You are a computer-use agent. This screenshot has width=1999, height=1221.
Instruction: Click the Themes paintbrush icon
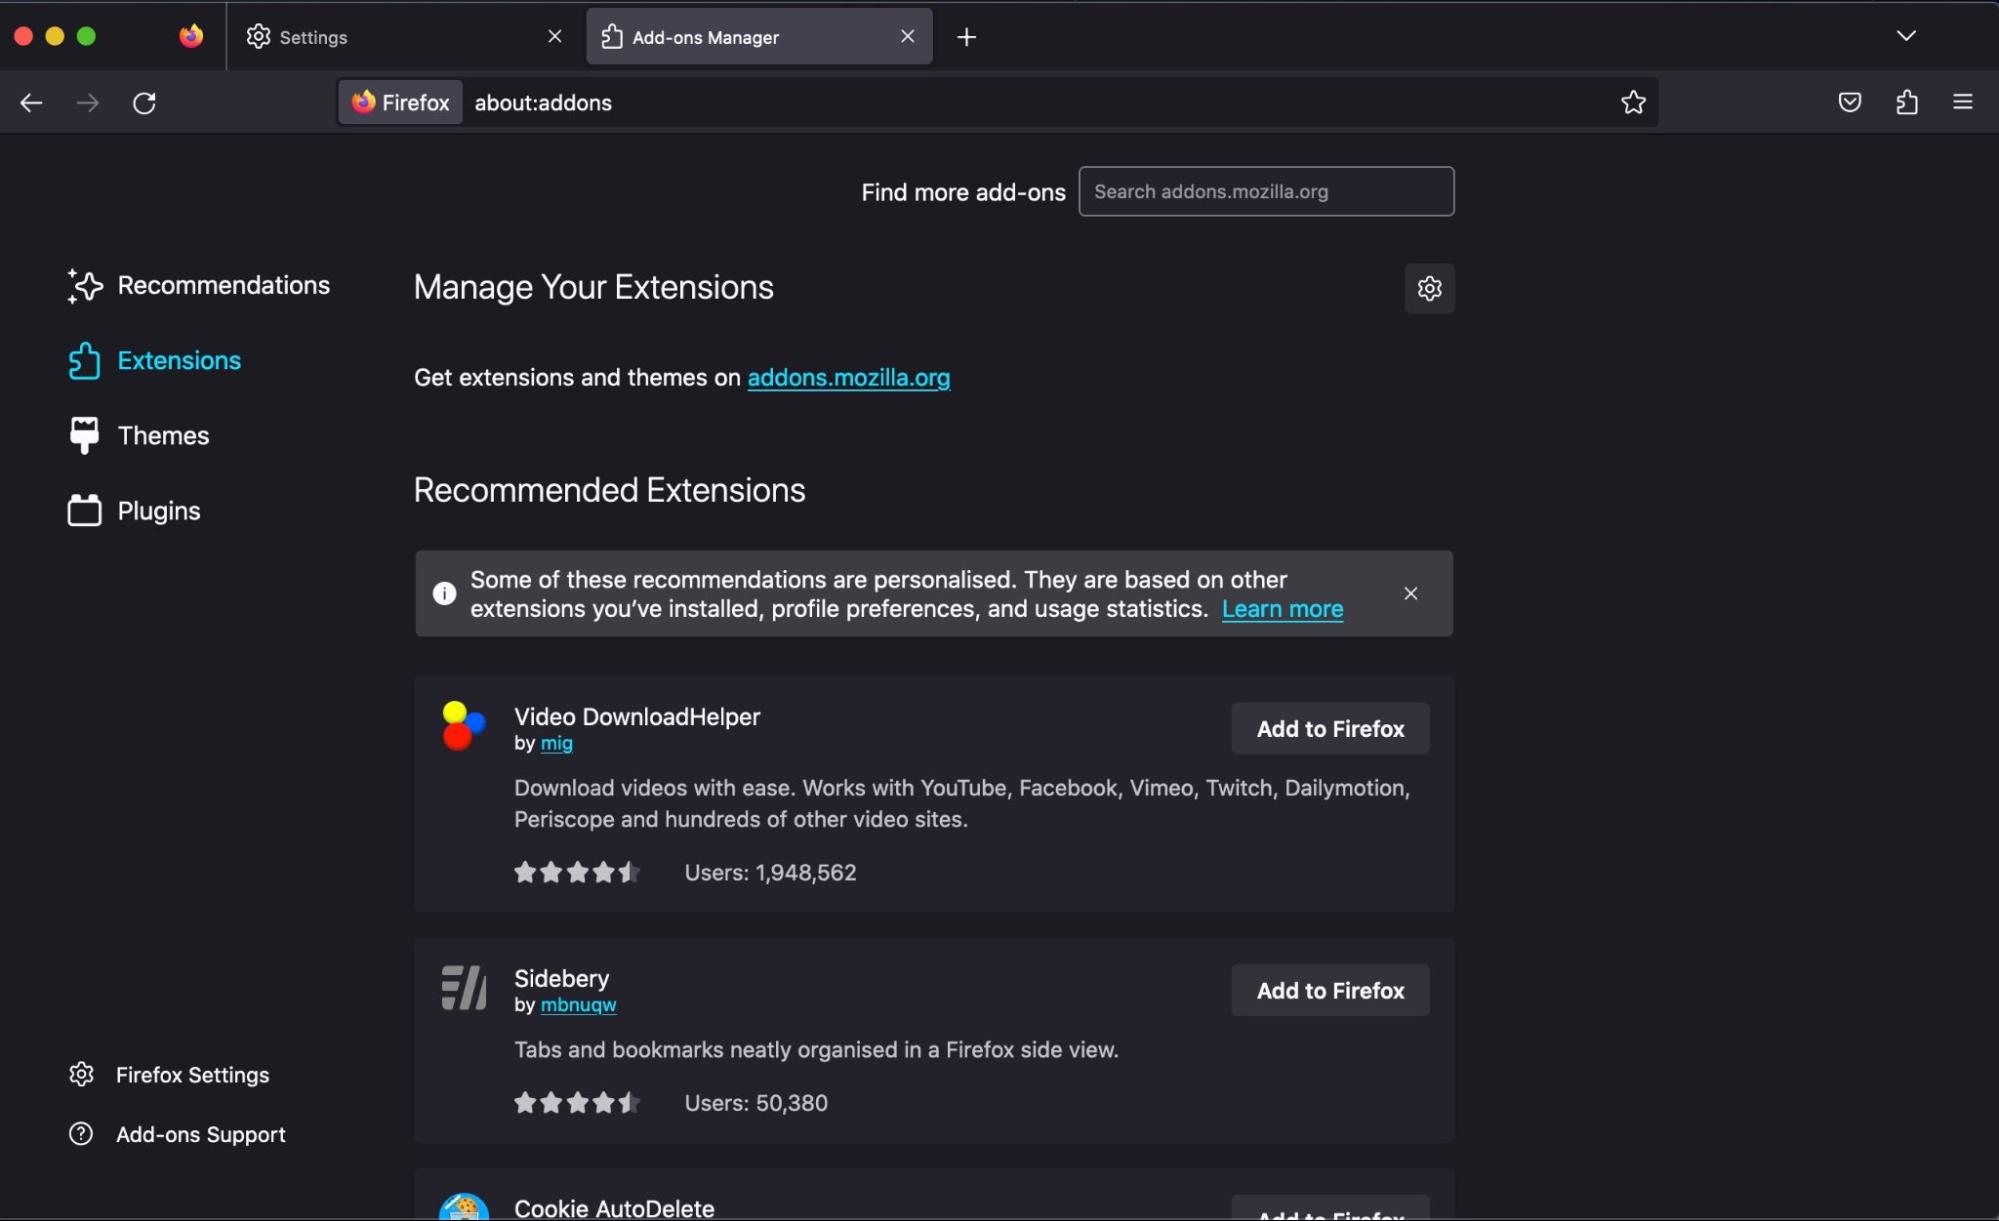[x=85, y=435]
